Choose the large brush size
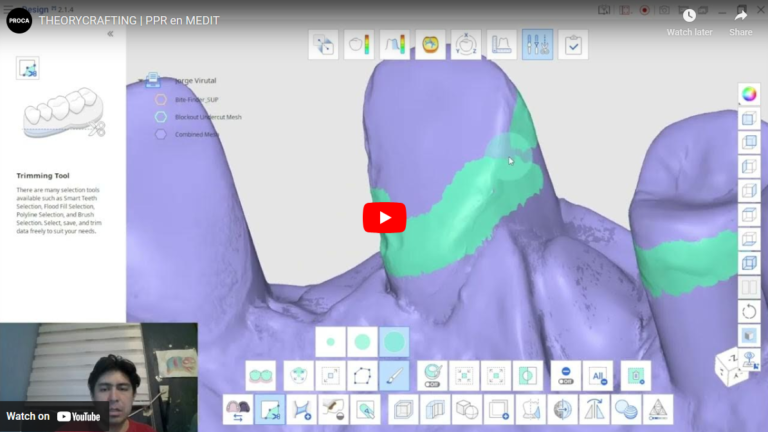The height and width of the screenshot is (432, 768). pos(394,342)
